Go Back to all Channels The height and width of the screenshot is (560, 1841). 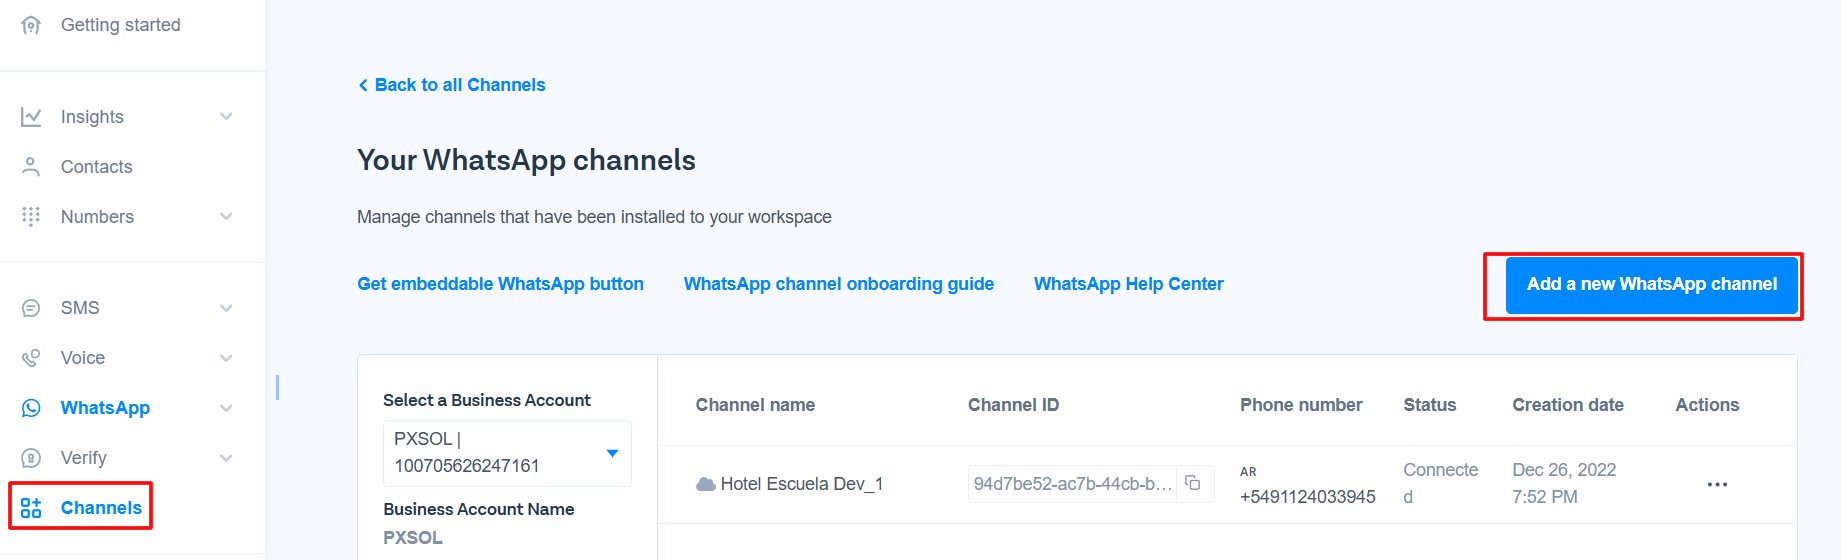(x=460, y=85)
